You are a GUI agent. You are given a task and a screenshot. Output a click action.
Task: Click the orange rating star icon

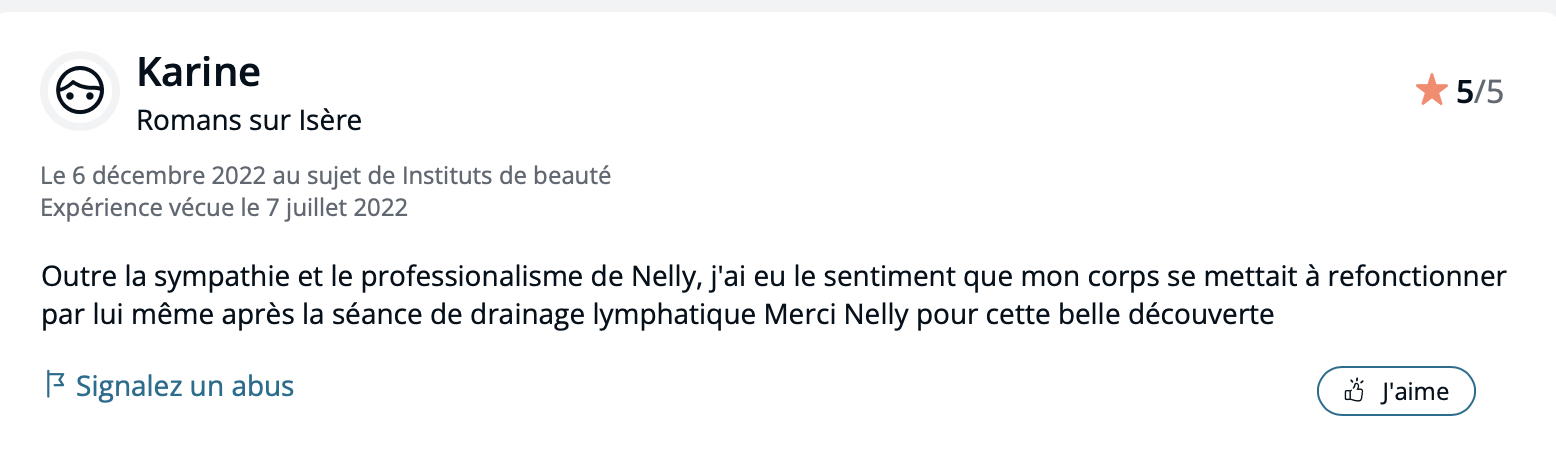(x=1431, y=91)
